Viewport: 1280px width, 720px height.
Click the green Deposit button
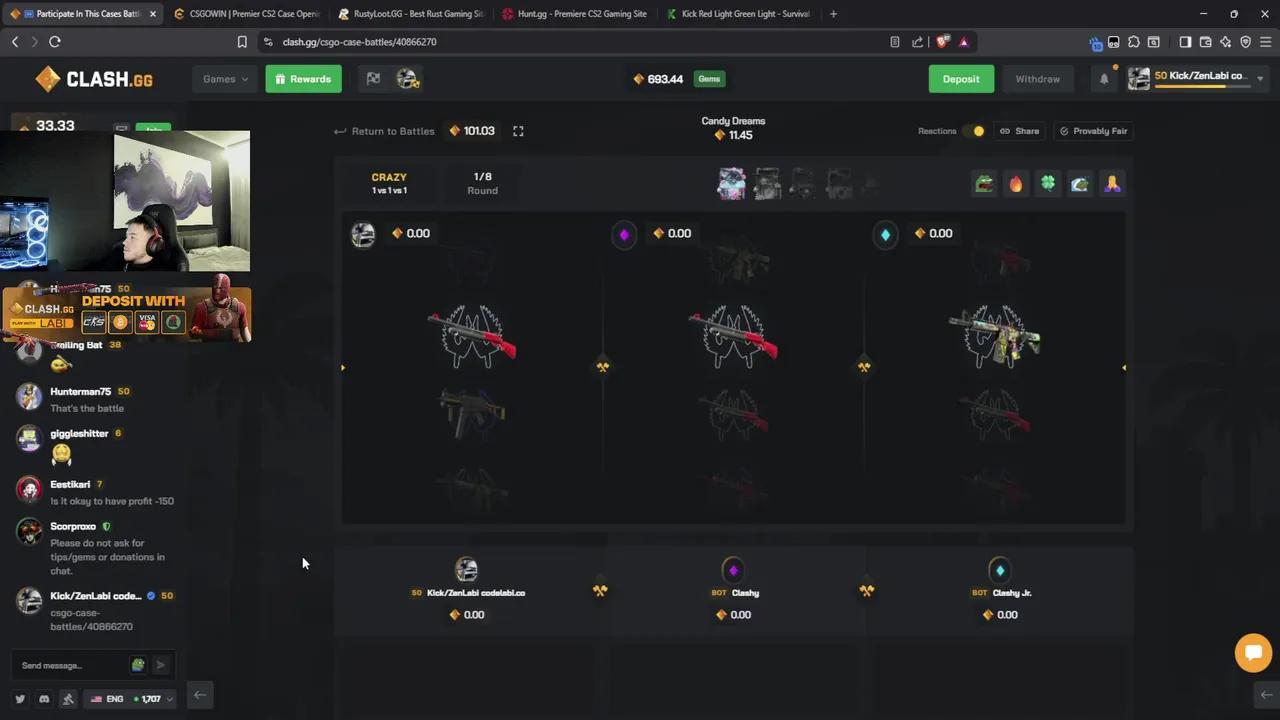961,79
